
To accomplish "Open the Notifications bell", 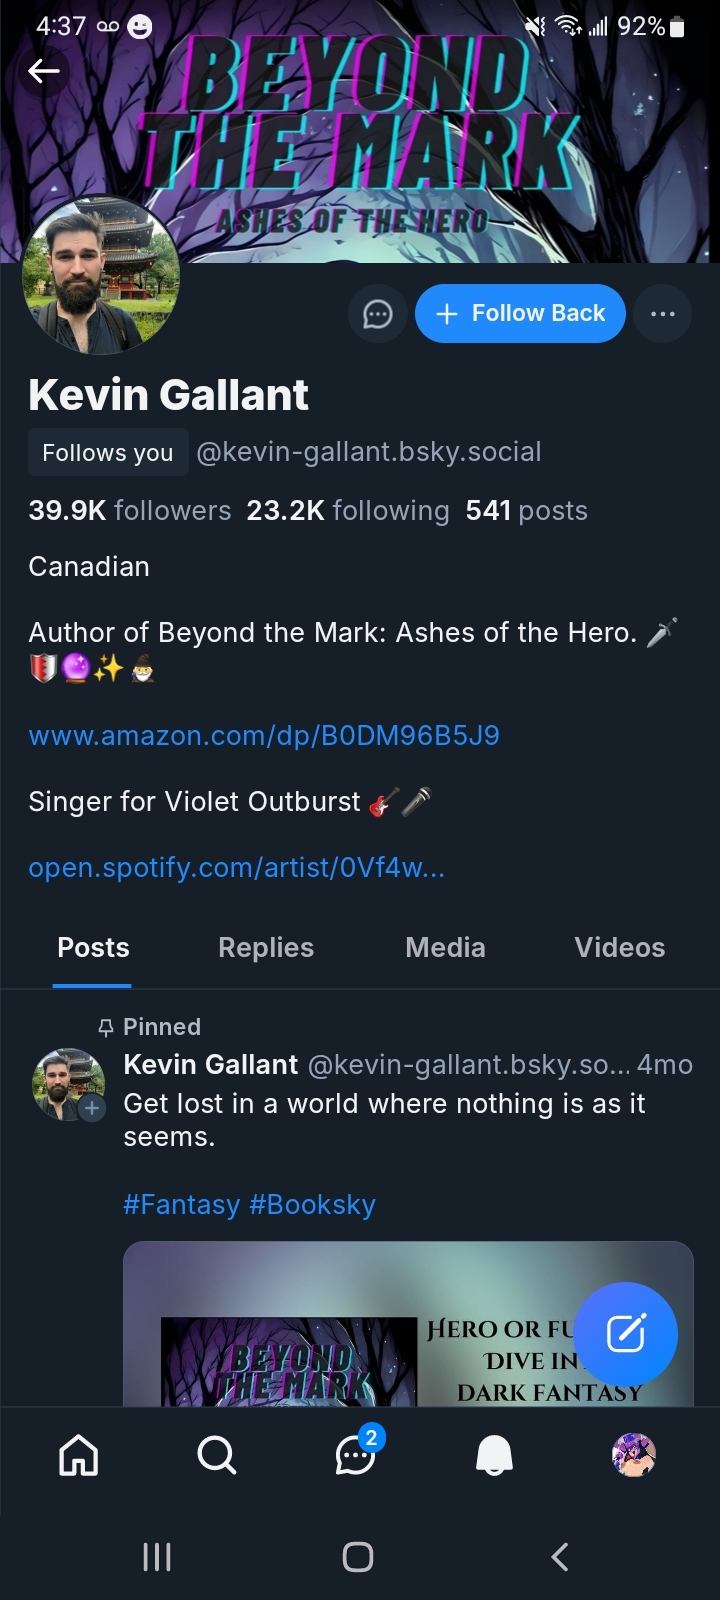I will tap(494, 1455).
